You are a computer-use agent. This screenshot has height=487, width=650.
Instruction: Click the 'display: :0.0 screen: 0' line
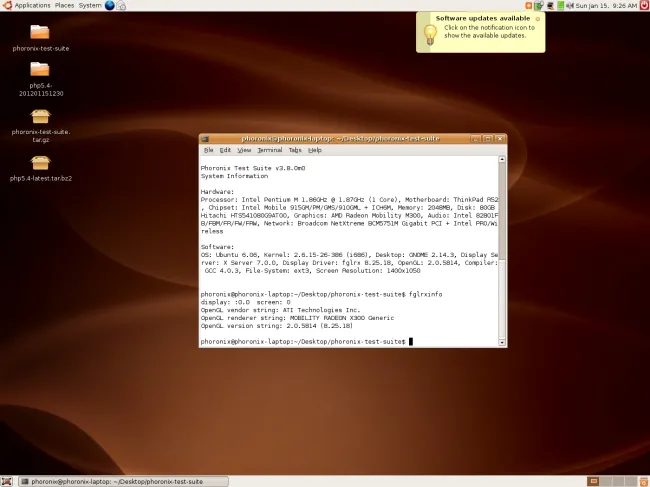pos(245,302)
